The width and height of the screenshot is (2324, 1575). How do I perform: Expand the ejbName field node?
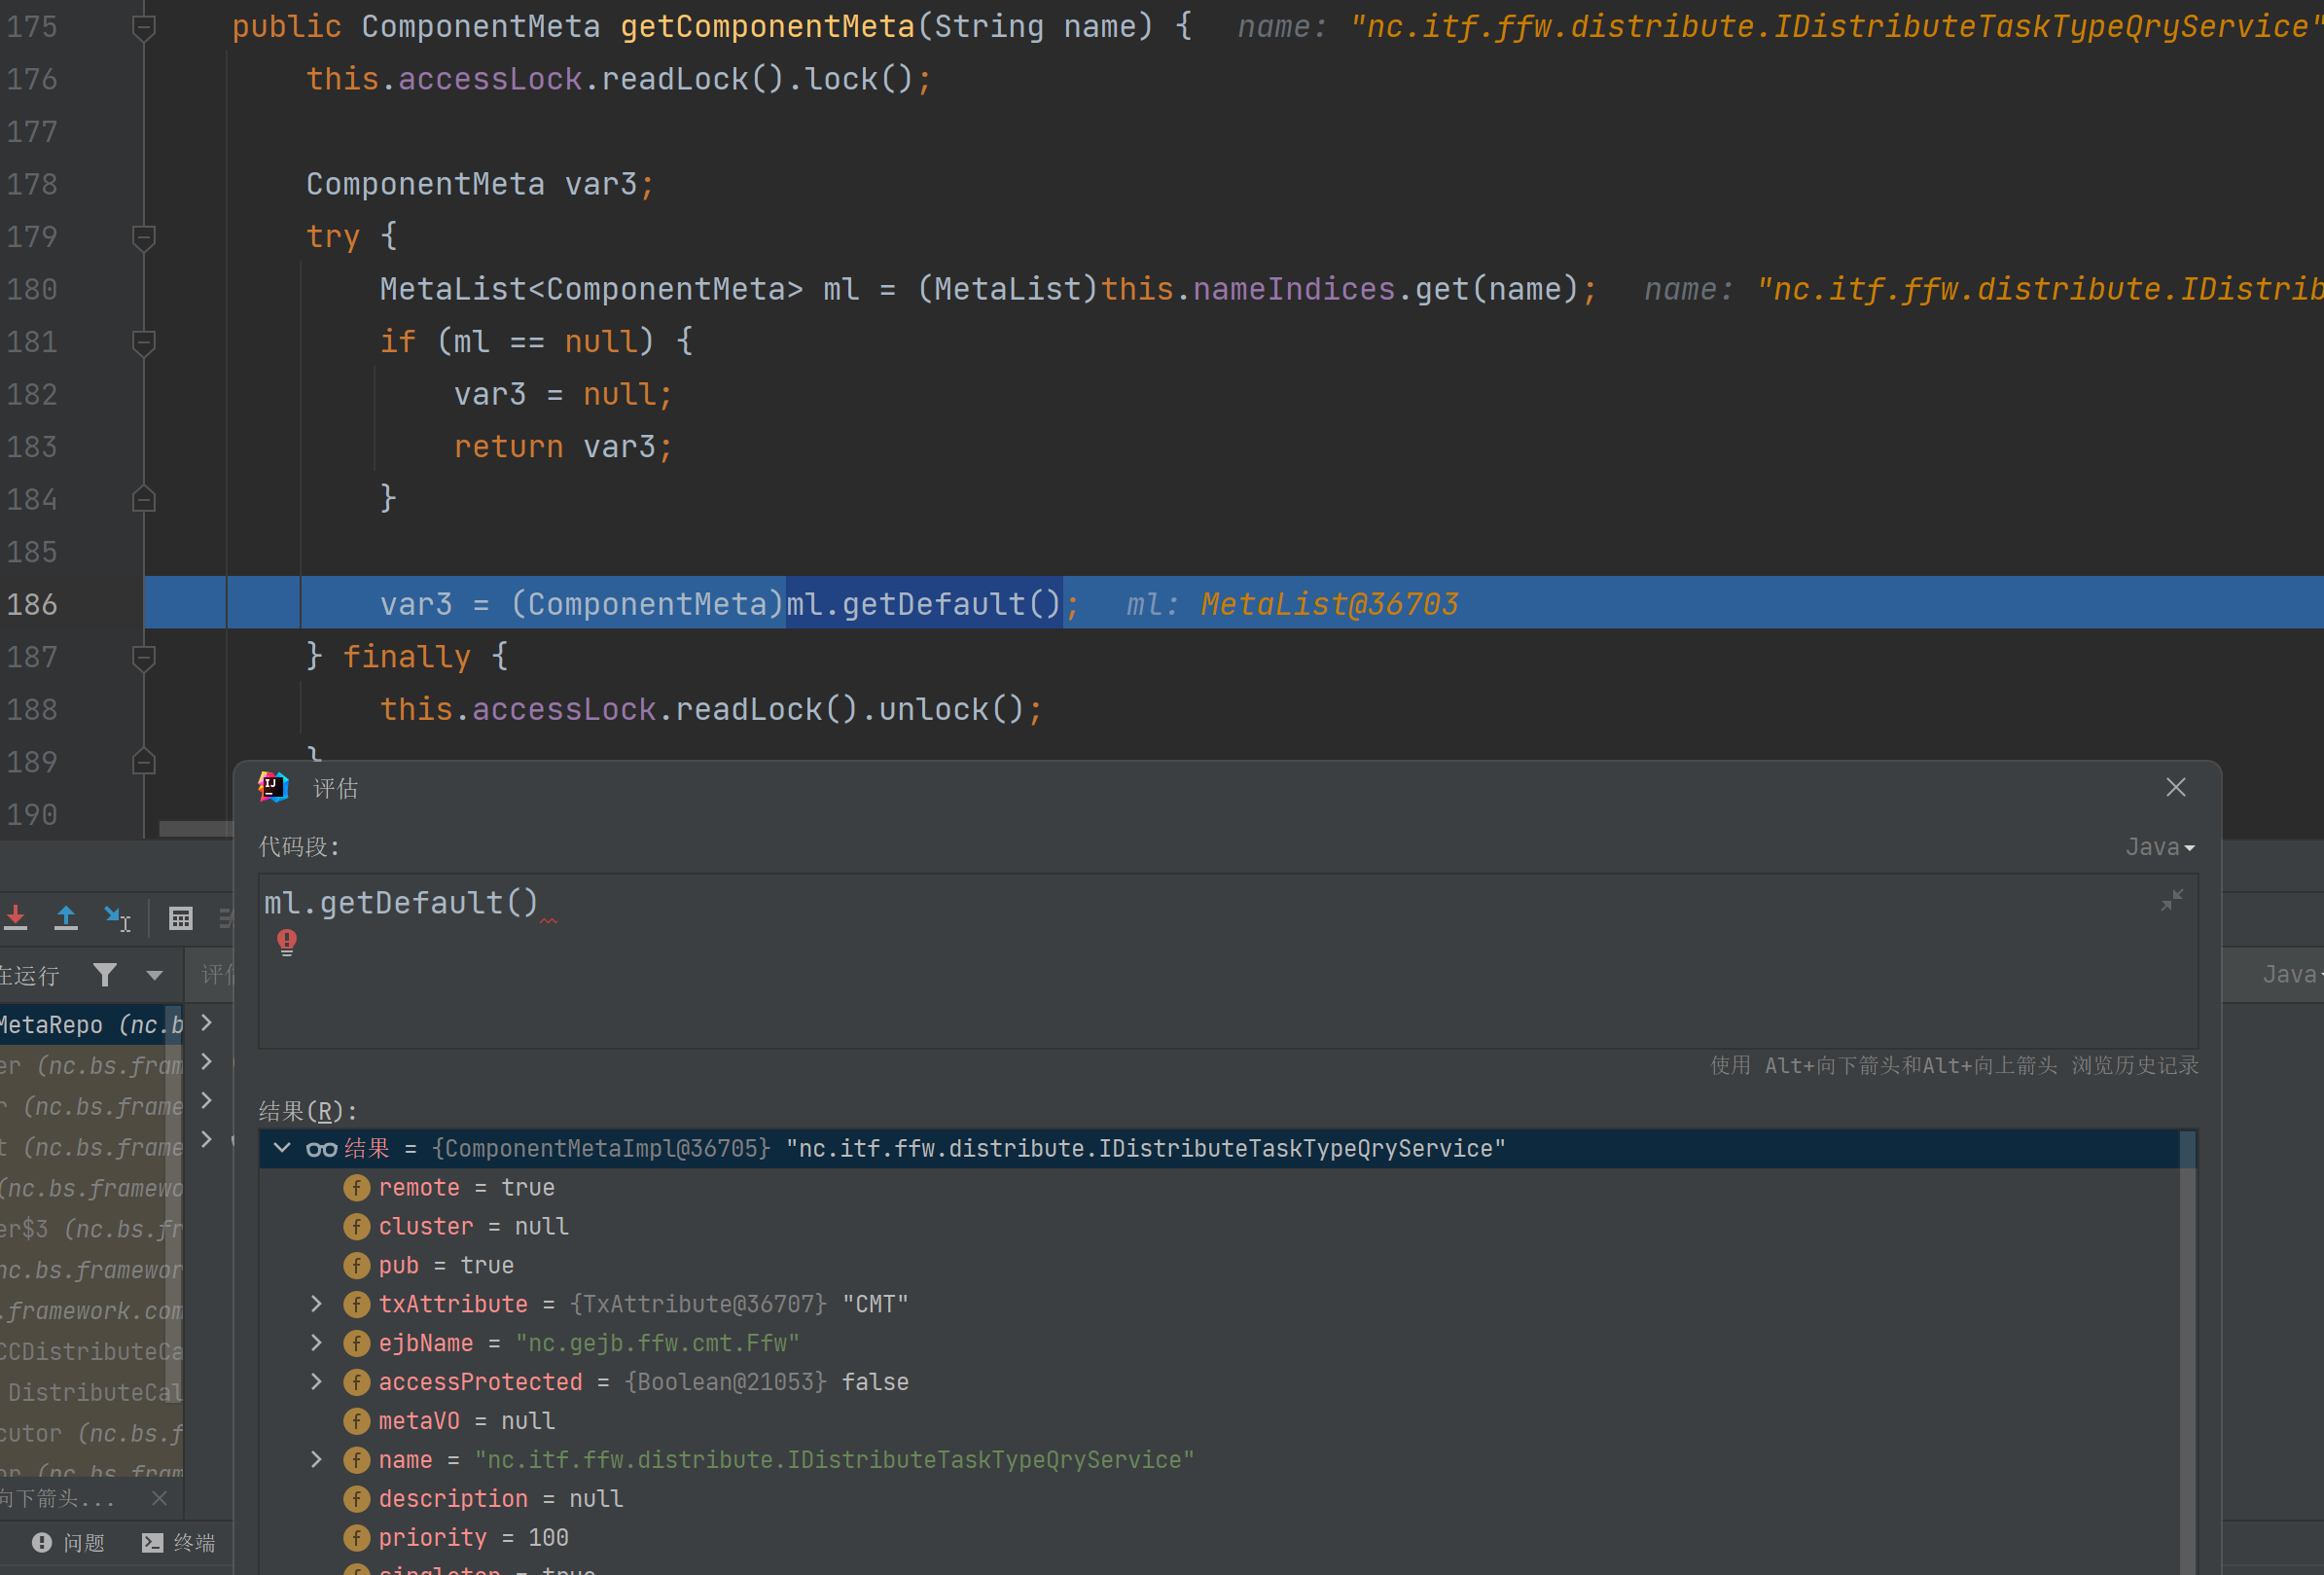tap(316, 1343)
